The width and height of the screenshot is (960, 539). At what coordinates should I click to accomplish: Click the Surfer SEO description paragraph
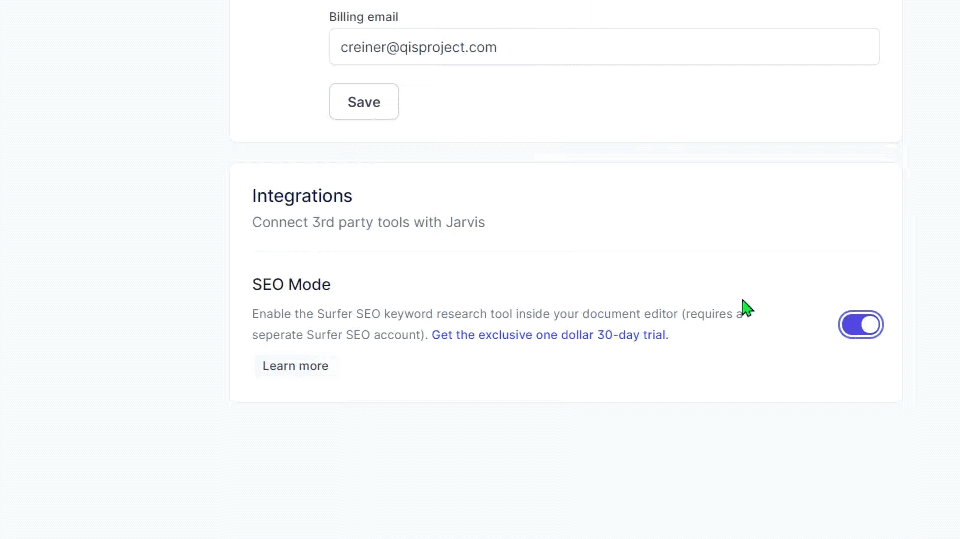[497, 324]
